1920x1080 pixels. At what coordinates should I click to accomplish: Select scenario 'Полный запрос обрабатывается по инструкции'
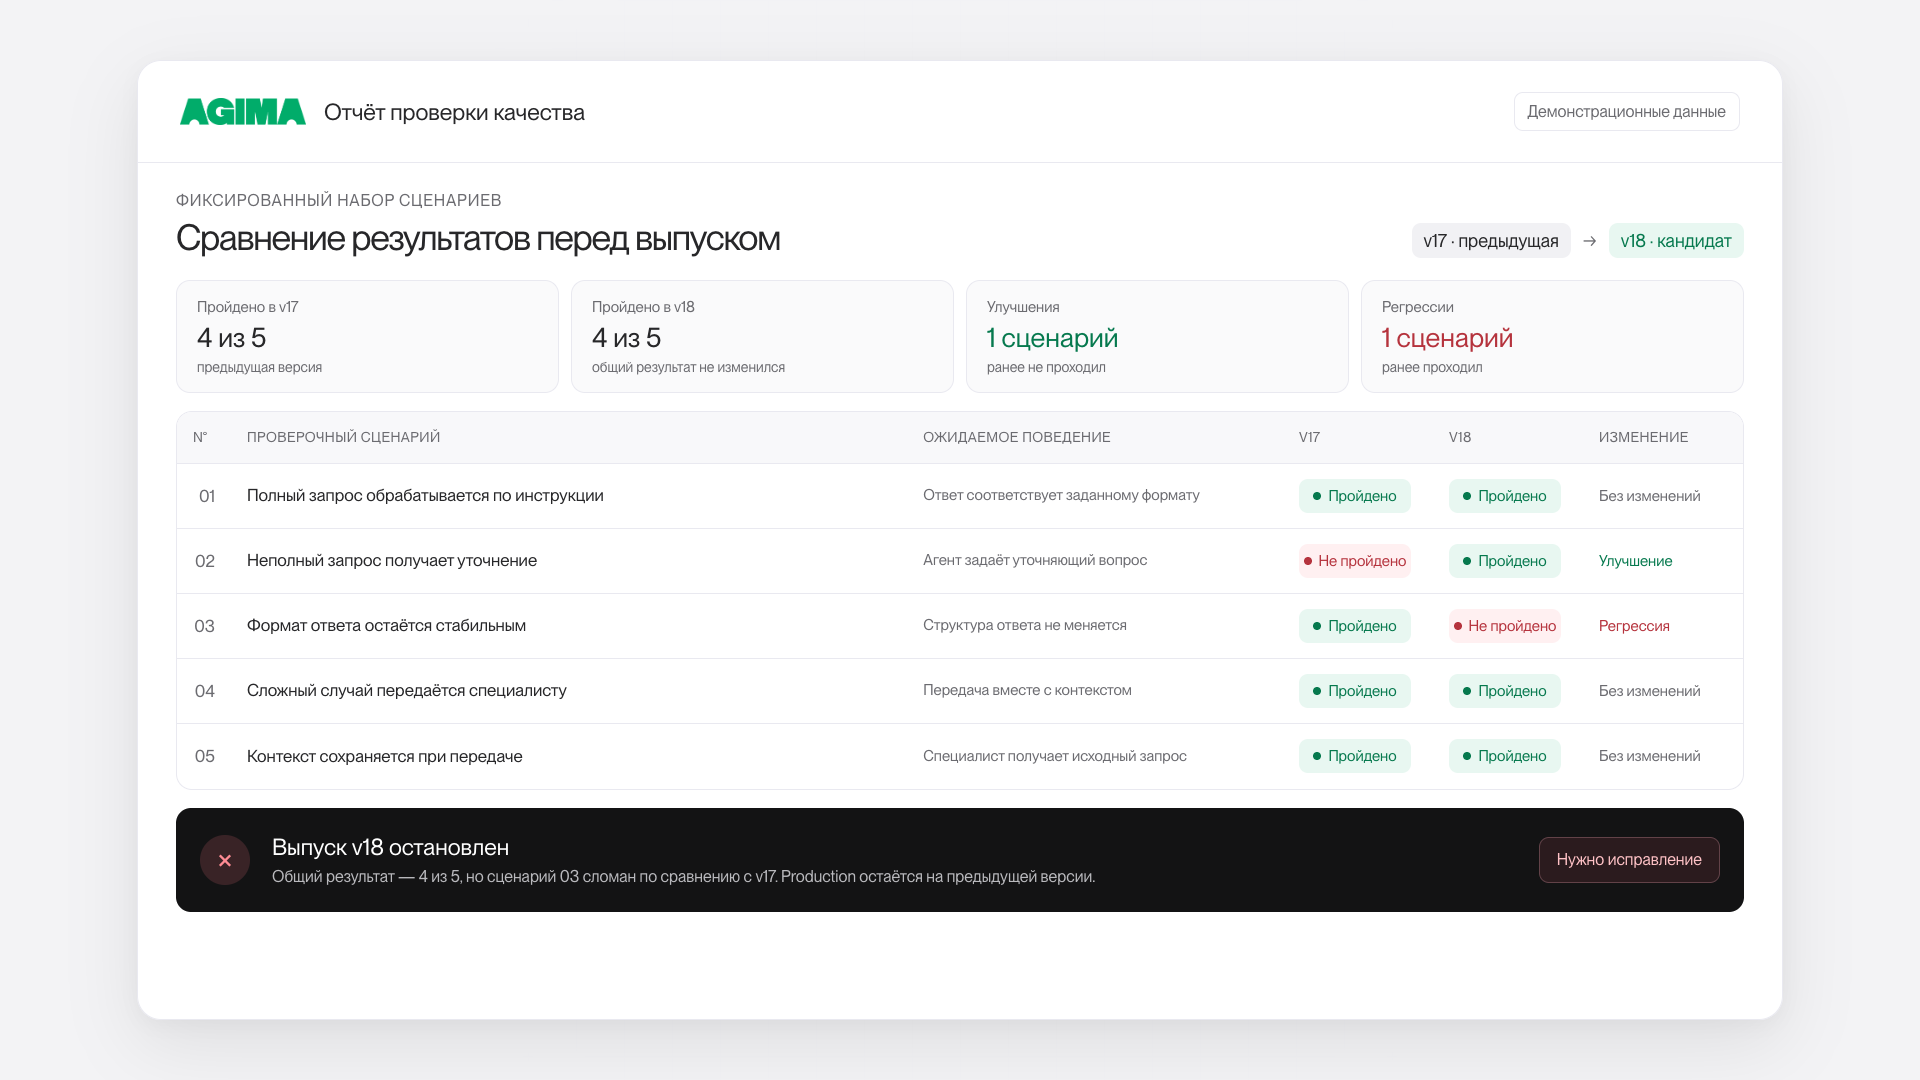point(425,496)
